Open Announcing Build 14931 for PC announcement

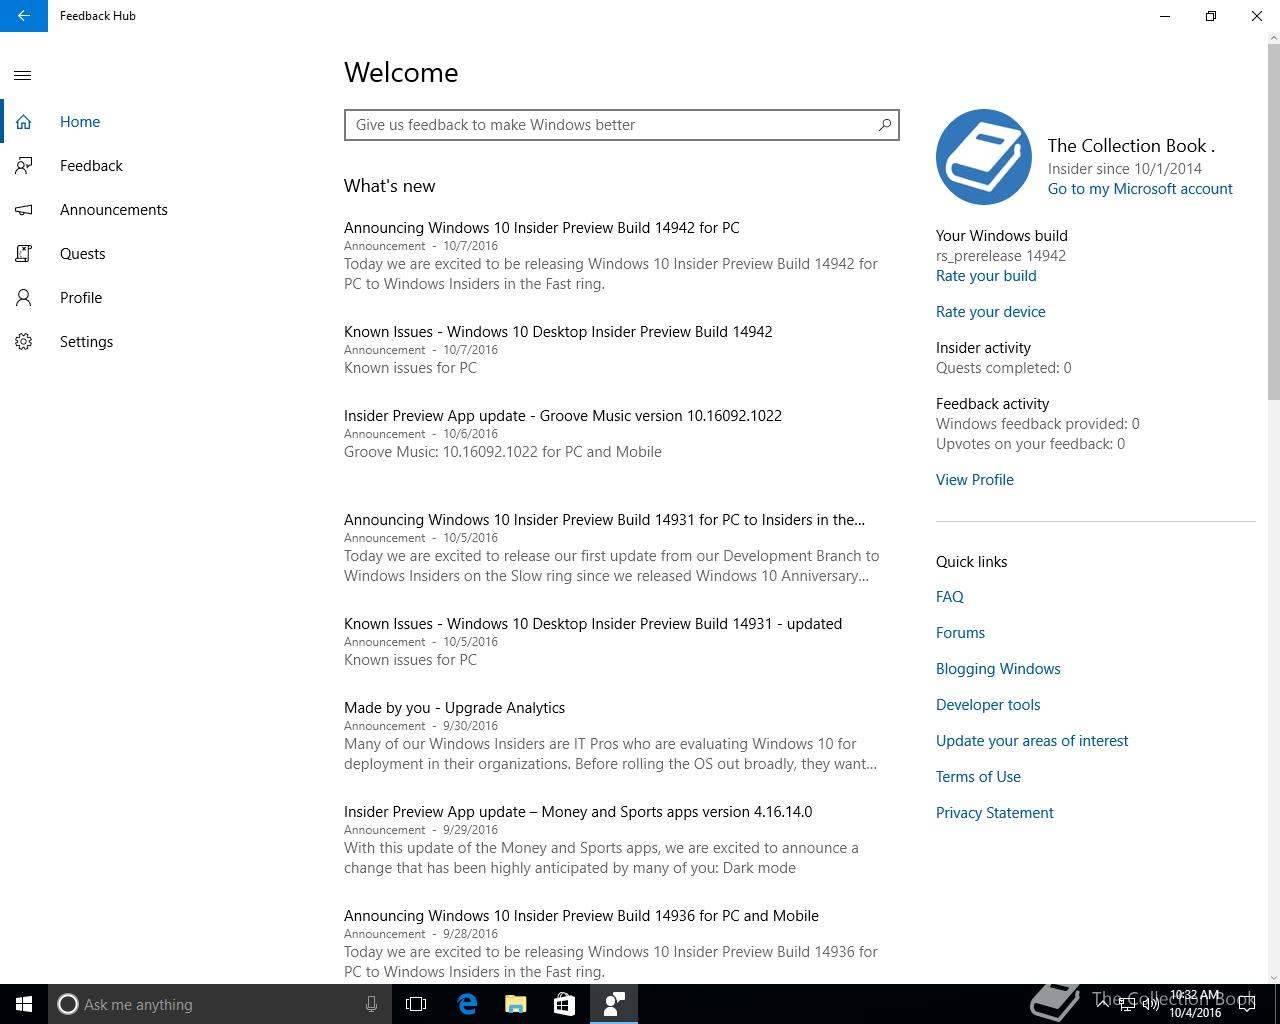(604, 520)
